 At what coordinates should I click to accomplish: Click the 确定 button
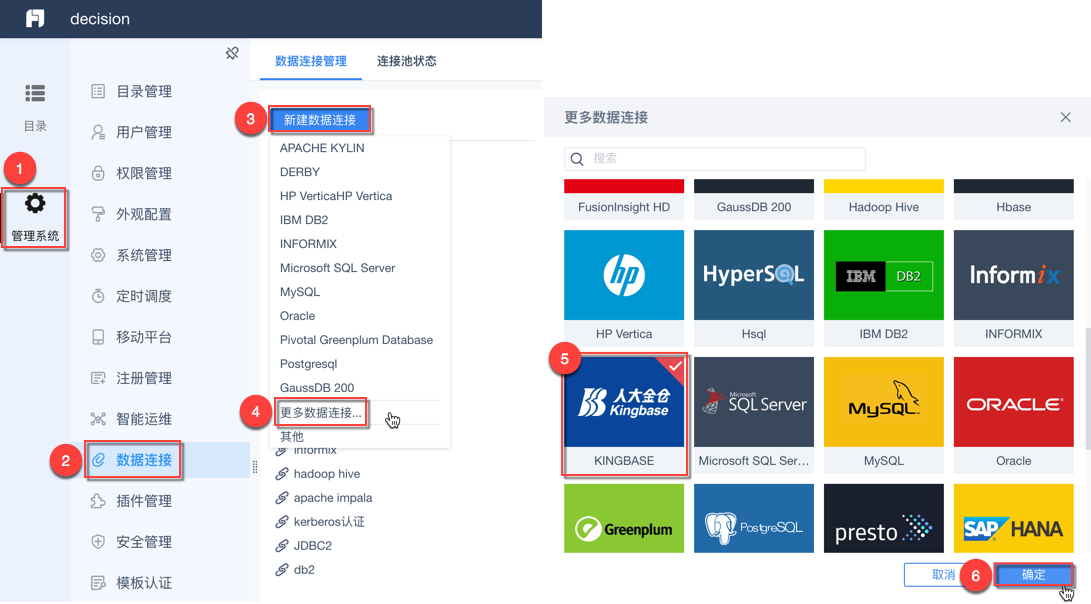coord(1033,575)
